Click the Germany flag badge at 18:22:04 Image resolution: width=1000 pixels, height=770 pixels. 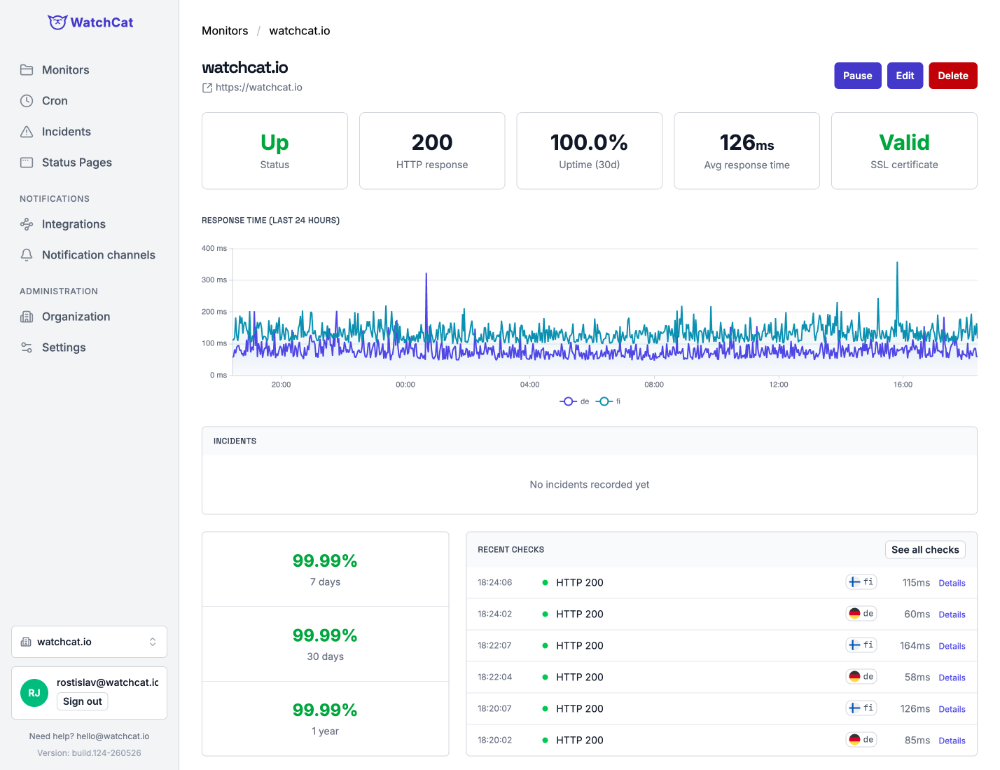point(861,676)
